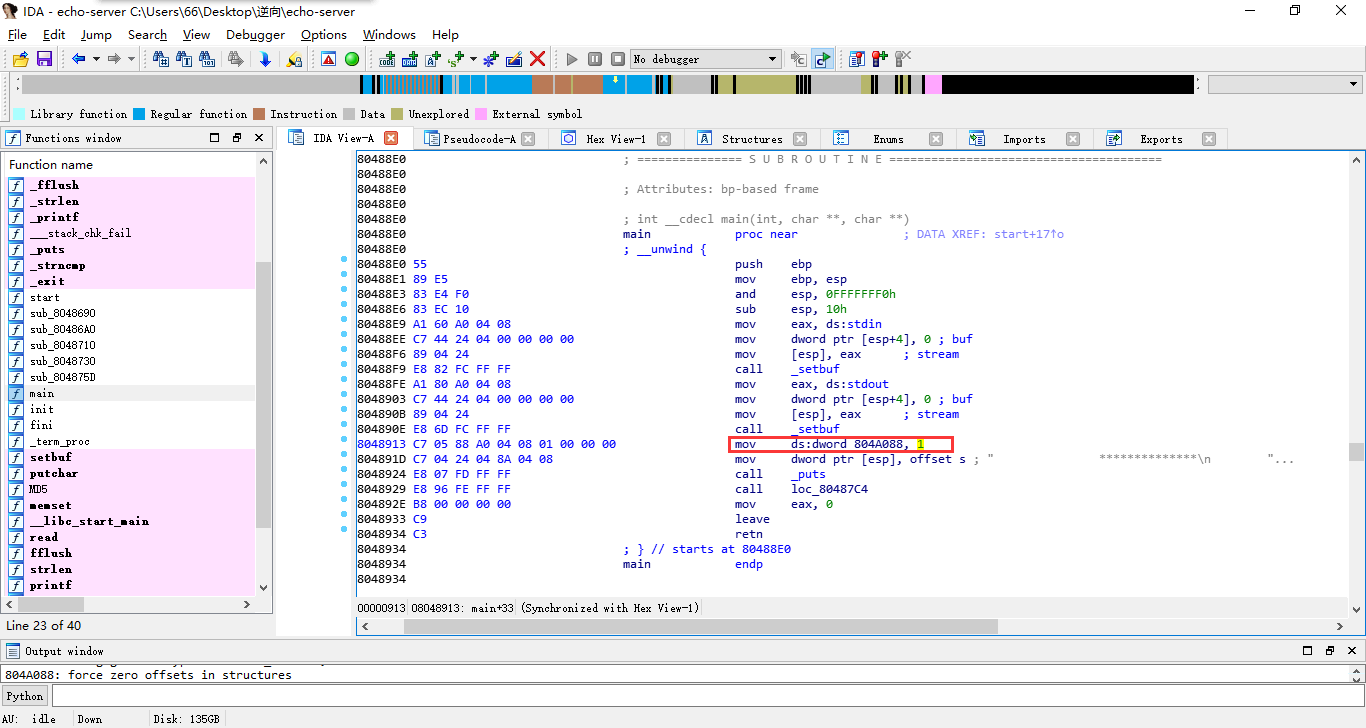Open the No debugger dropdown

(x=705, y=58)
